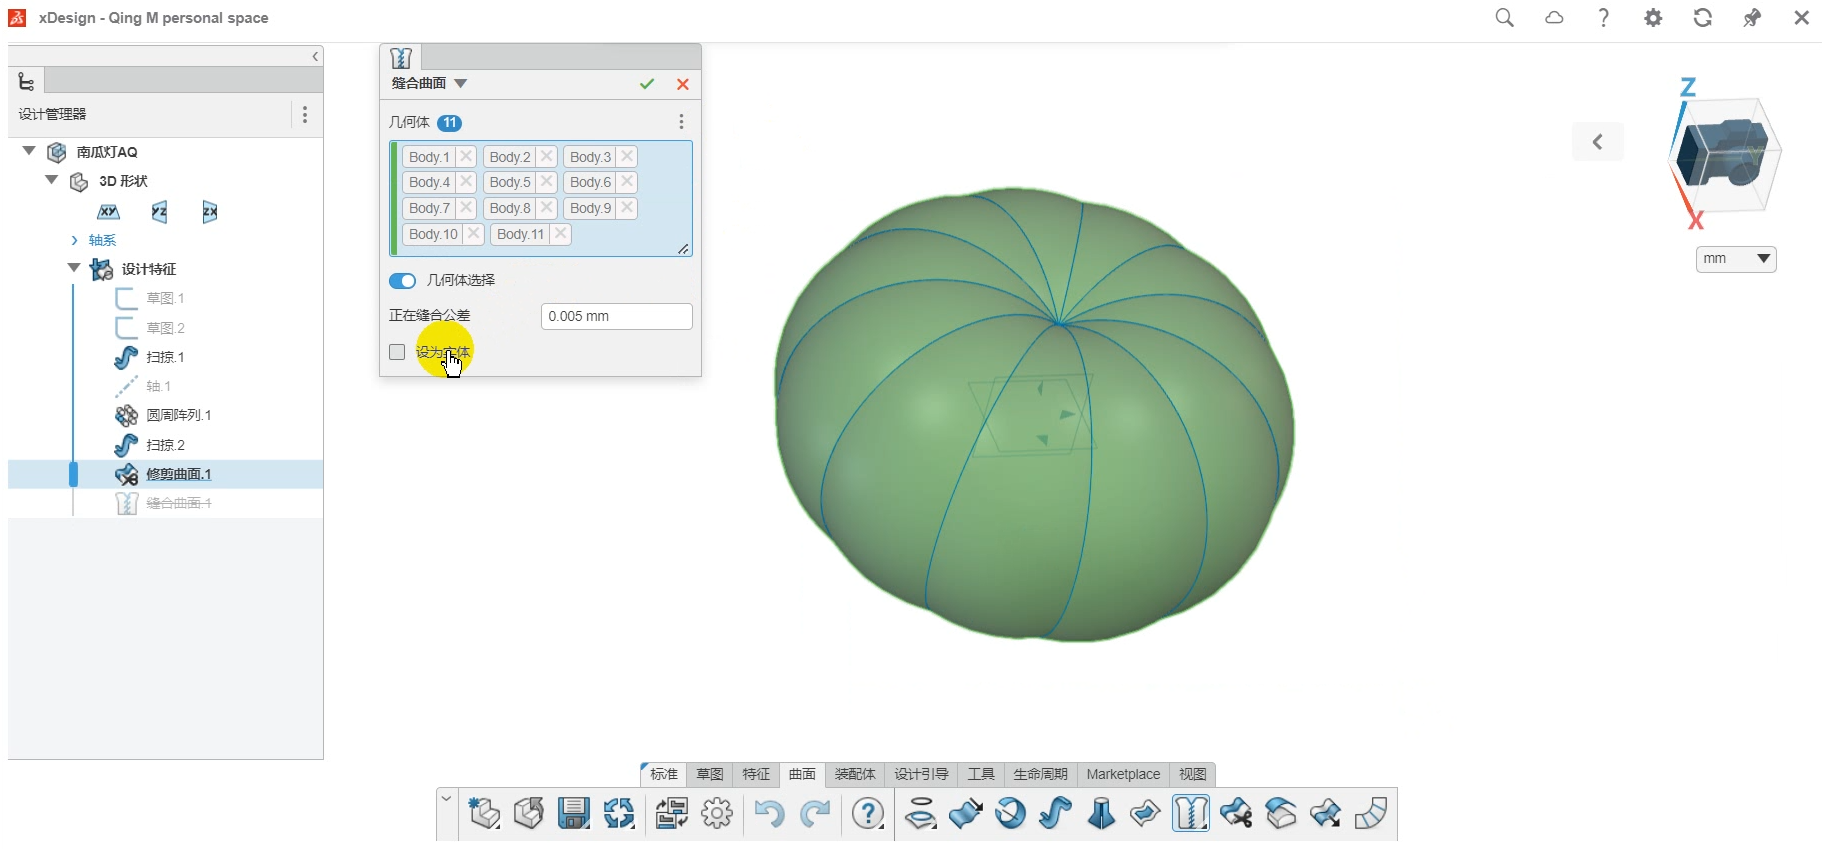
Task: Click the 0.005 mm tolerance field
Action: coord(616,316)
